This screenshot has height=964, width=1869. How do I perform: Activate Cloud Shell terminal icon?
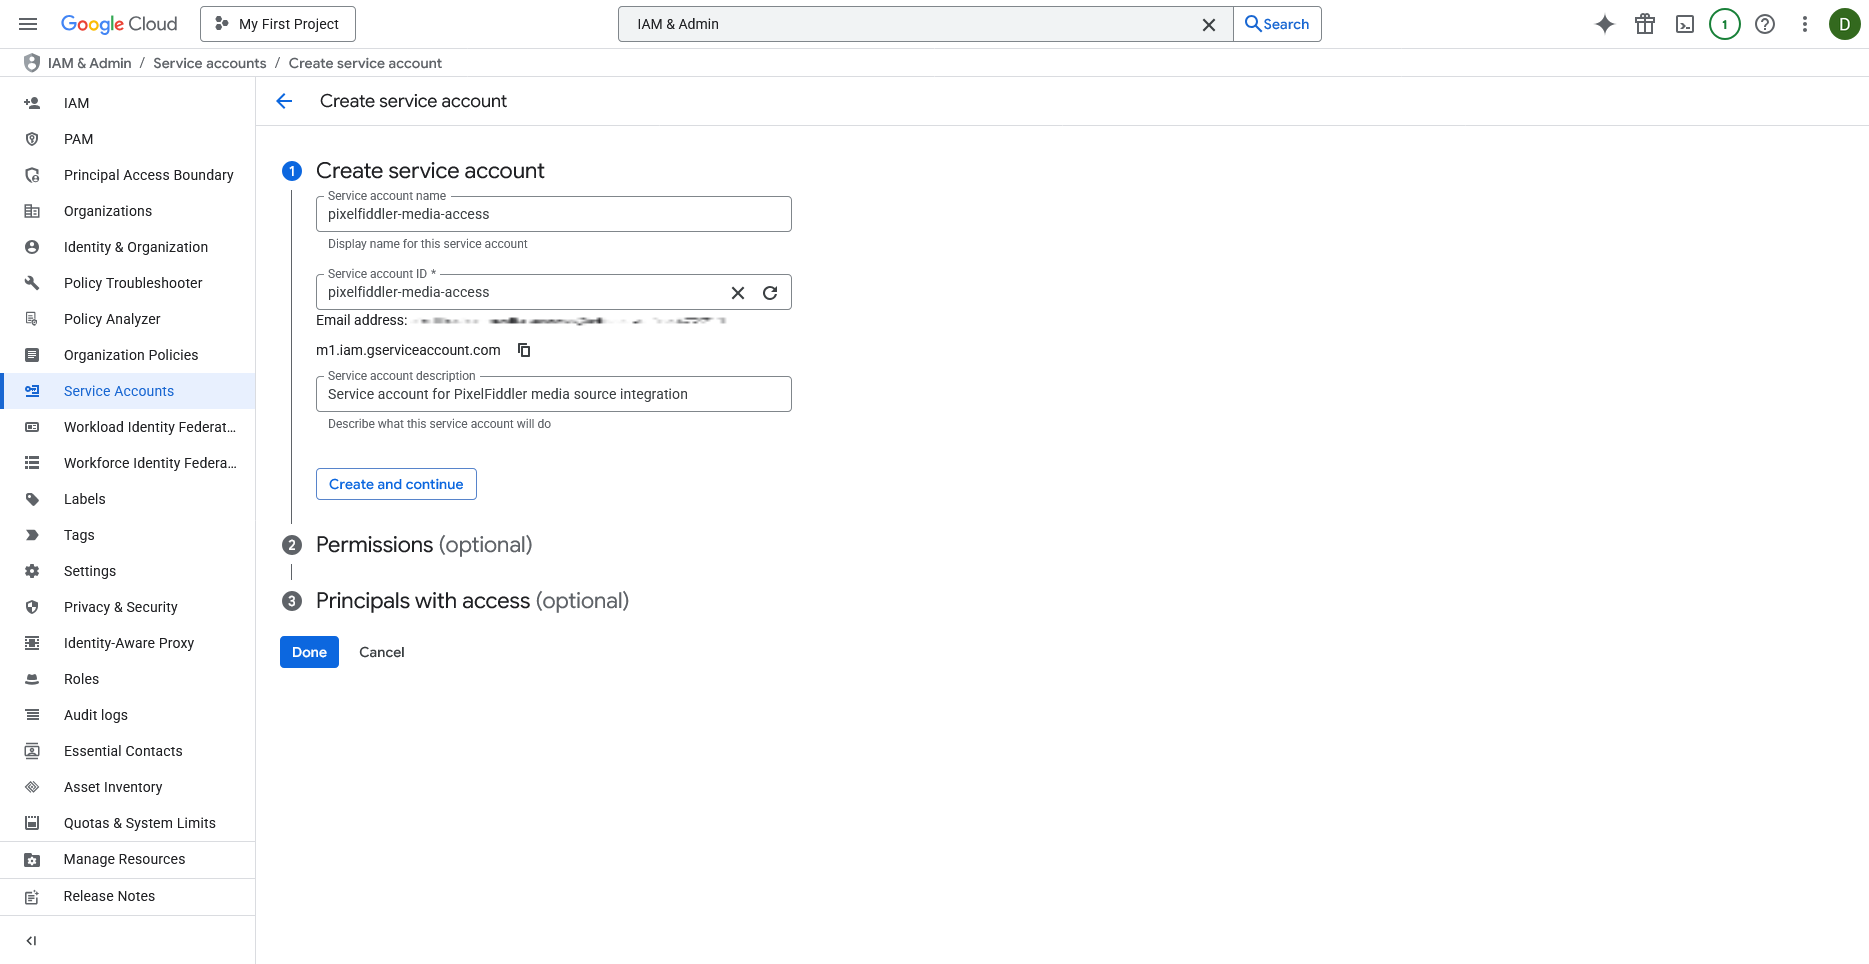(x=1684, y=24)
